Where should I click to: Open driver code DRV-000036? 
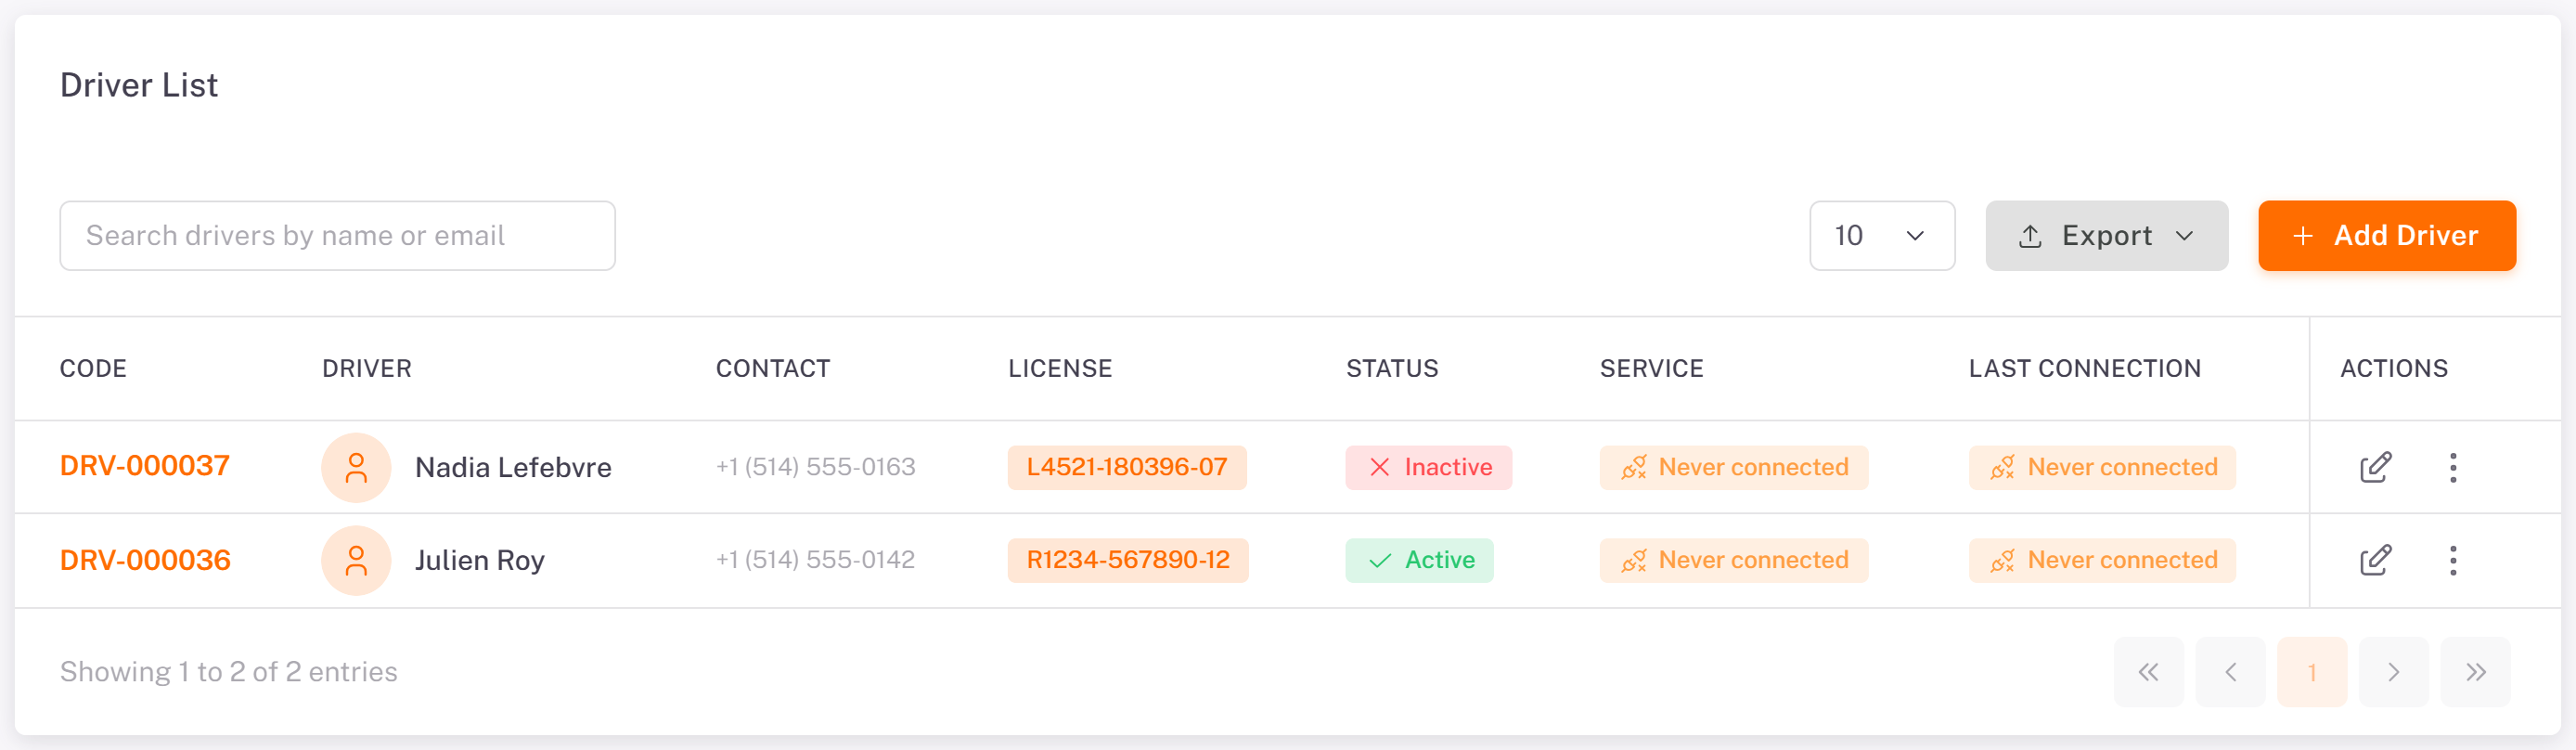145,560
